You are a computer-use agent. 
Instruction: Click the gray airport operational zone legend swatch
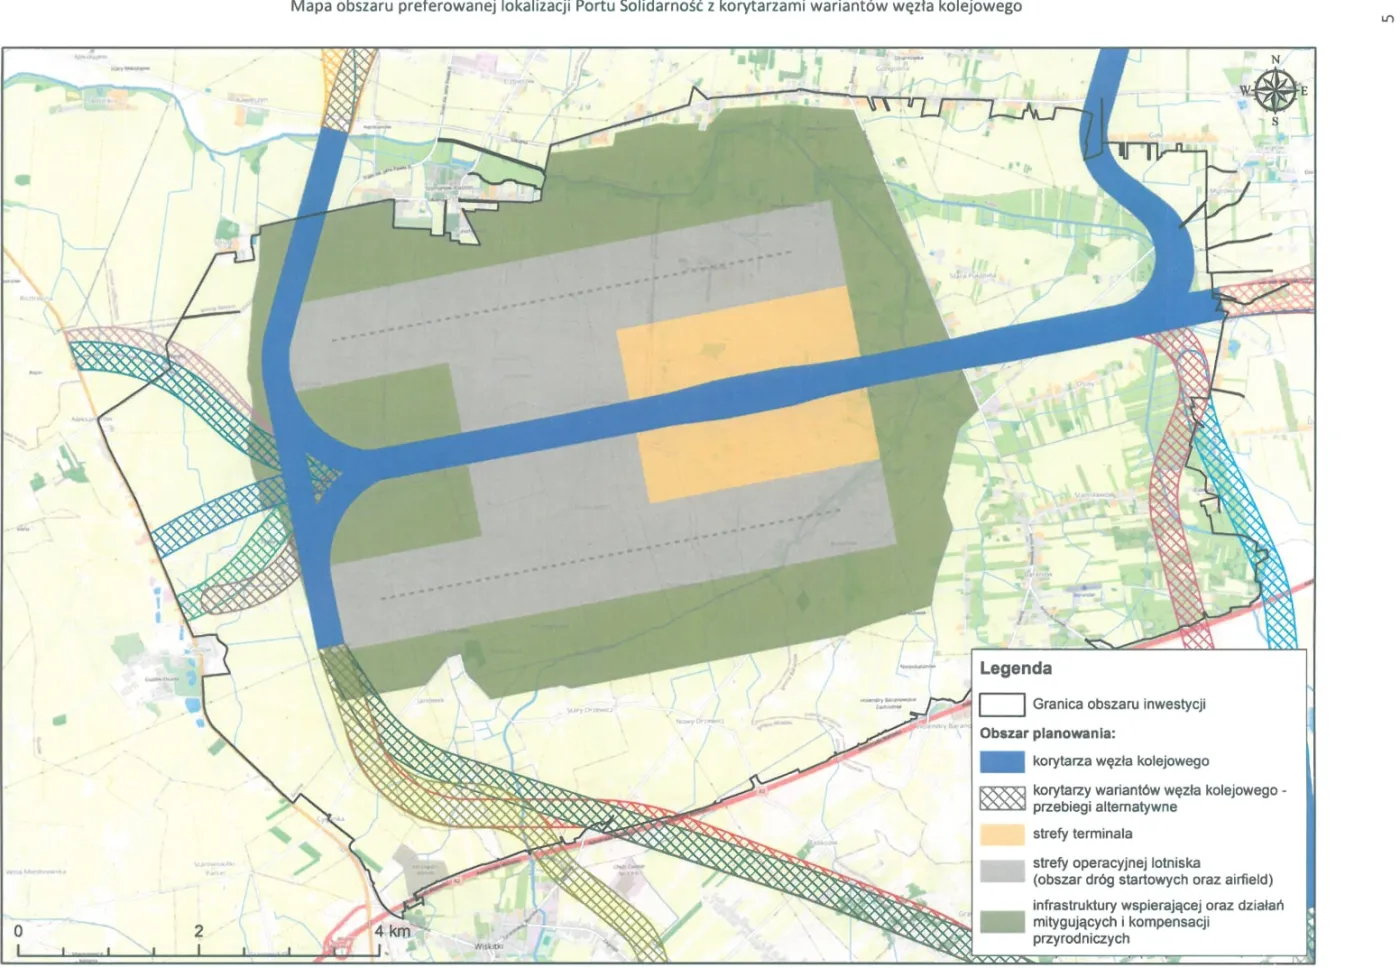point(1001,871)
